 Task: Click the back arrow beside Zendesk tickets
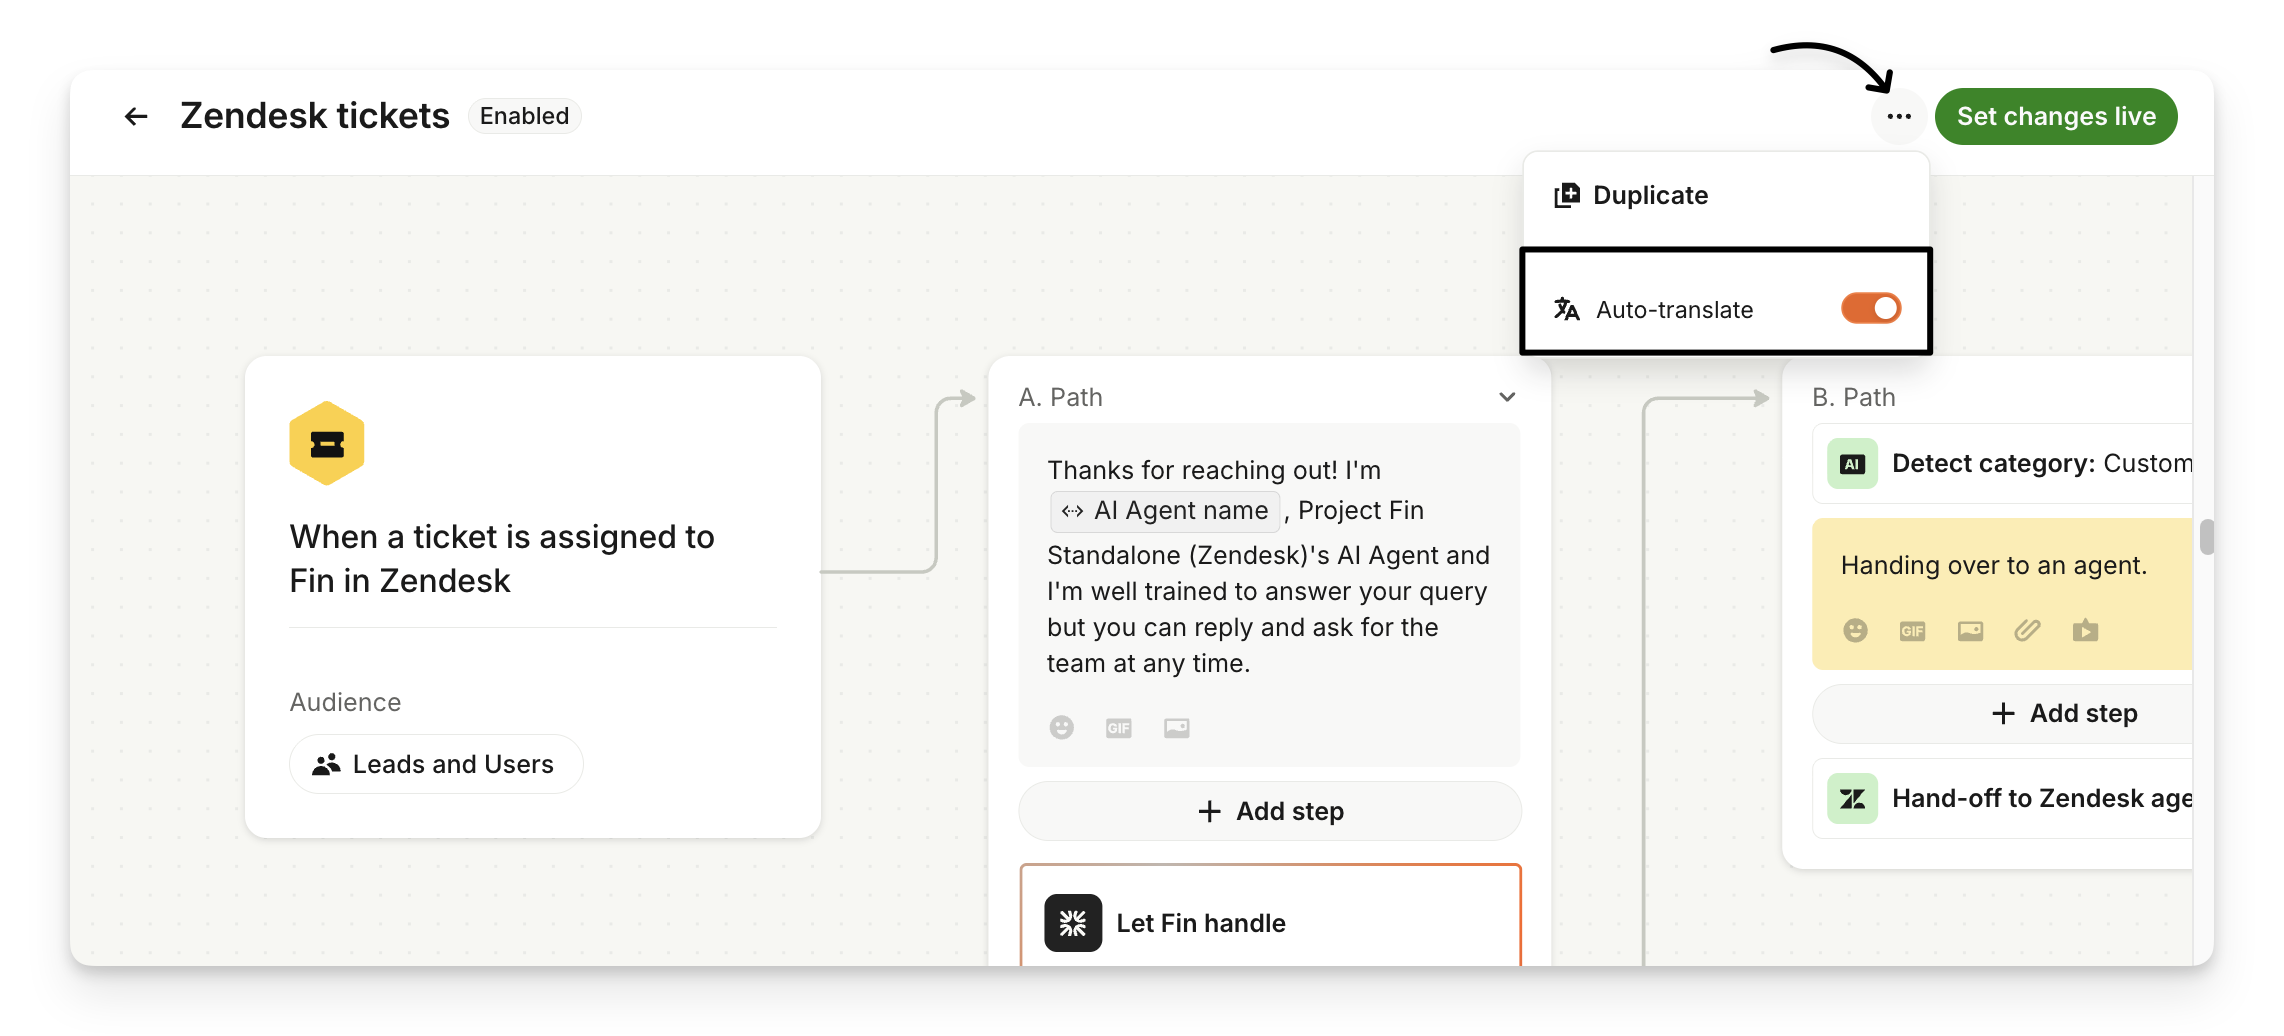coord(136,117)
